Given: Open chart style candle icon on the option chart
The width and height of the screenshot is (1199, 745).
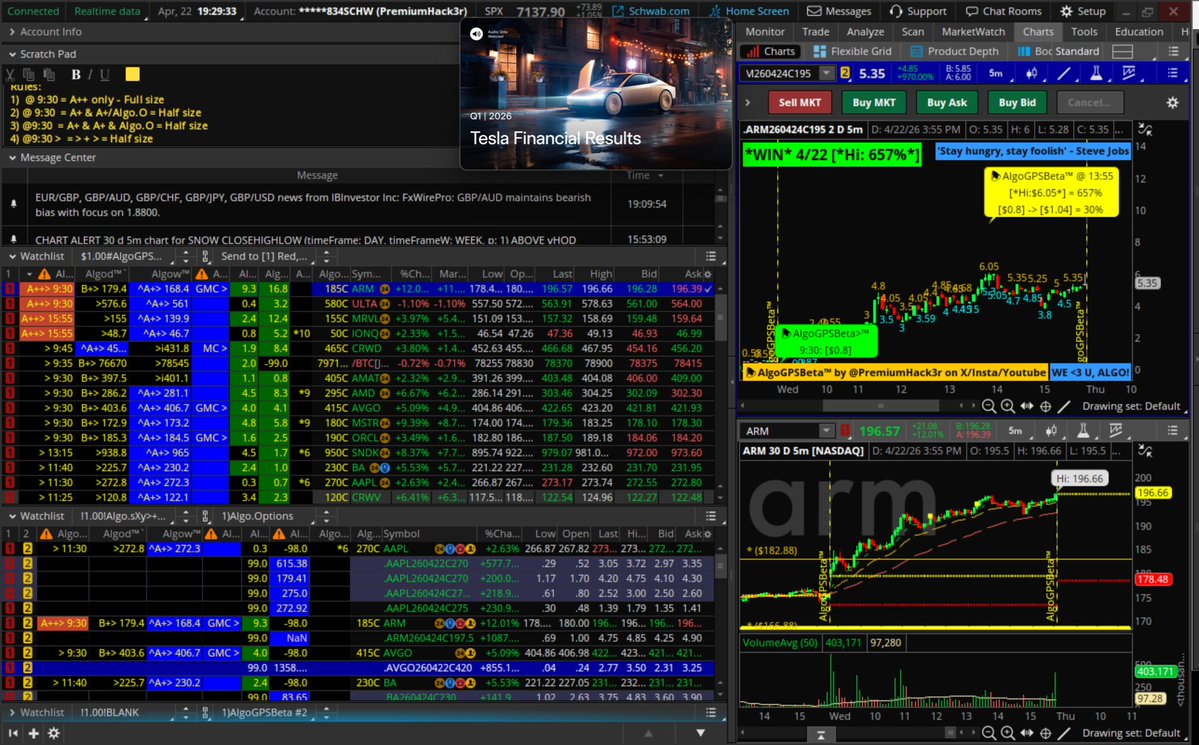Looking at the screenshot, I should [1032, 73].
